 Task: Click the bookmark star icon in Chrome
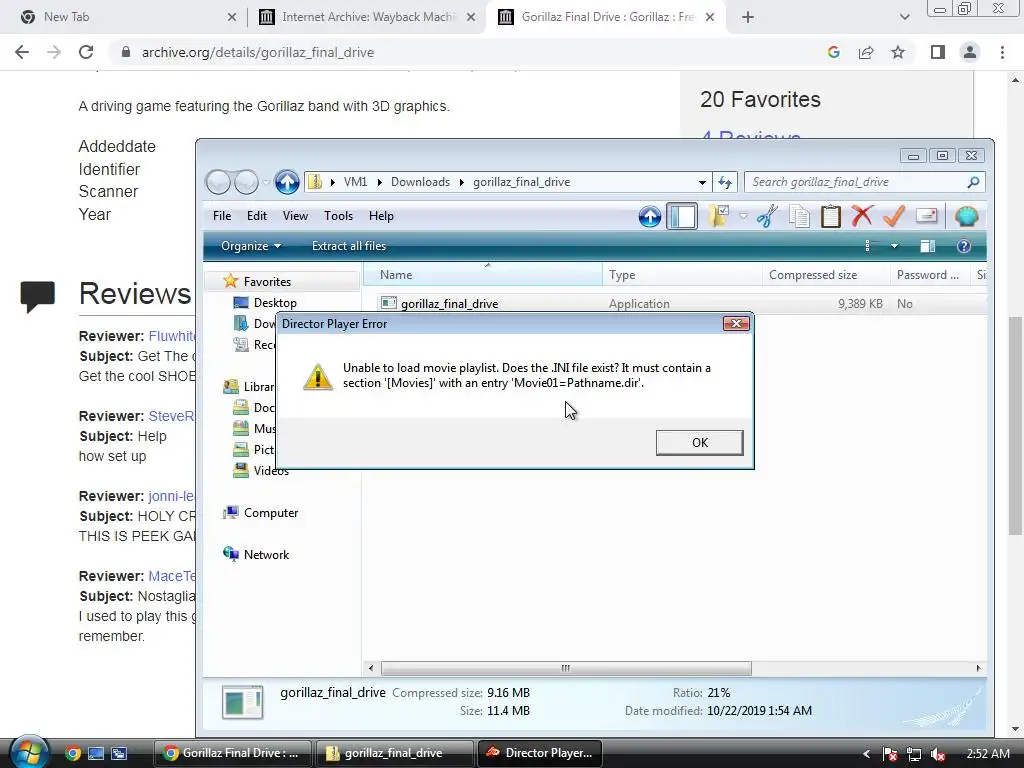coord(898,52)
